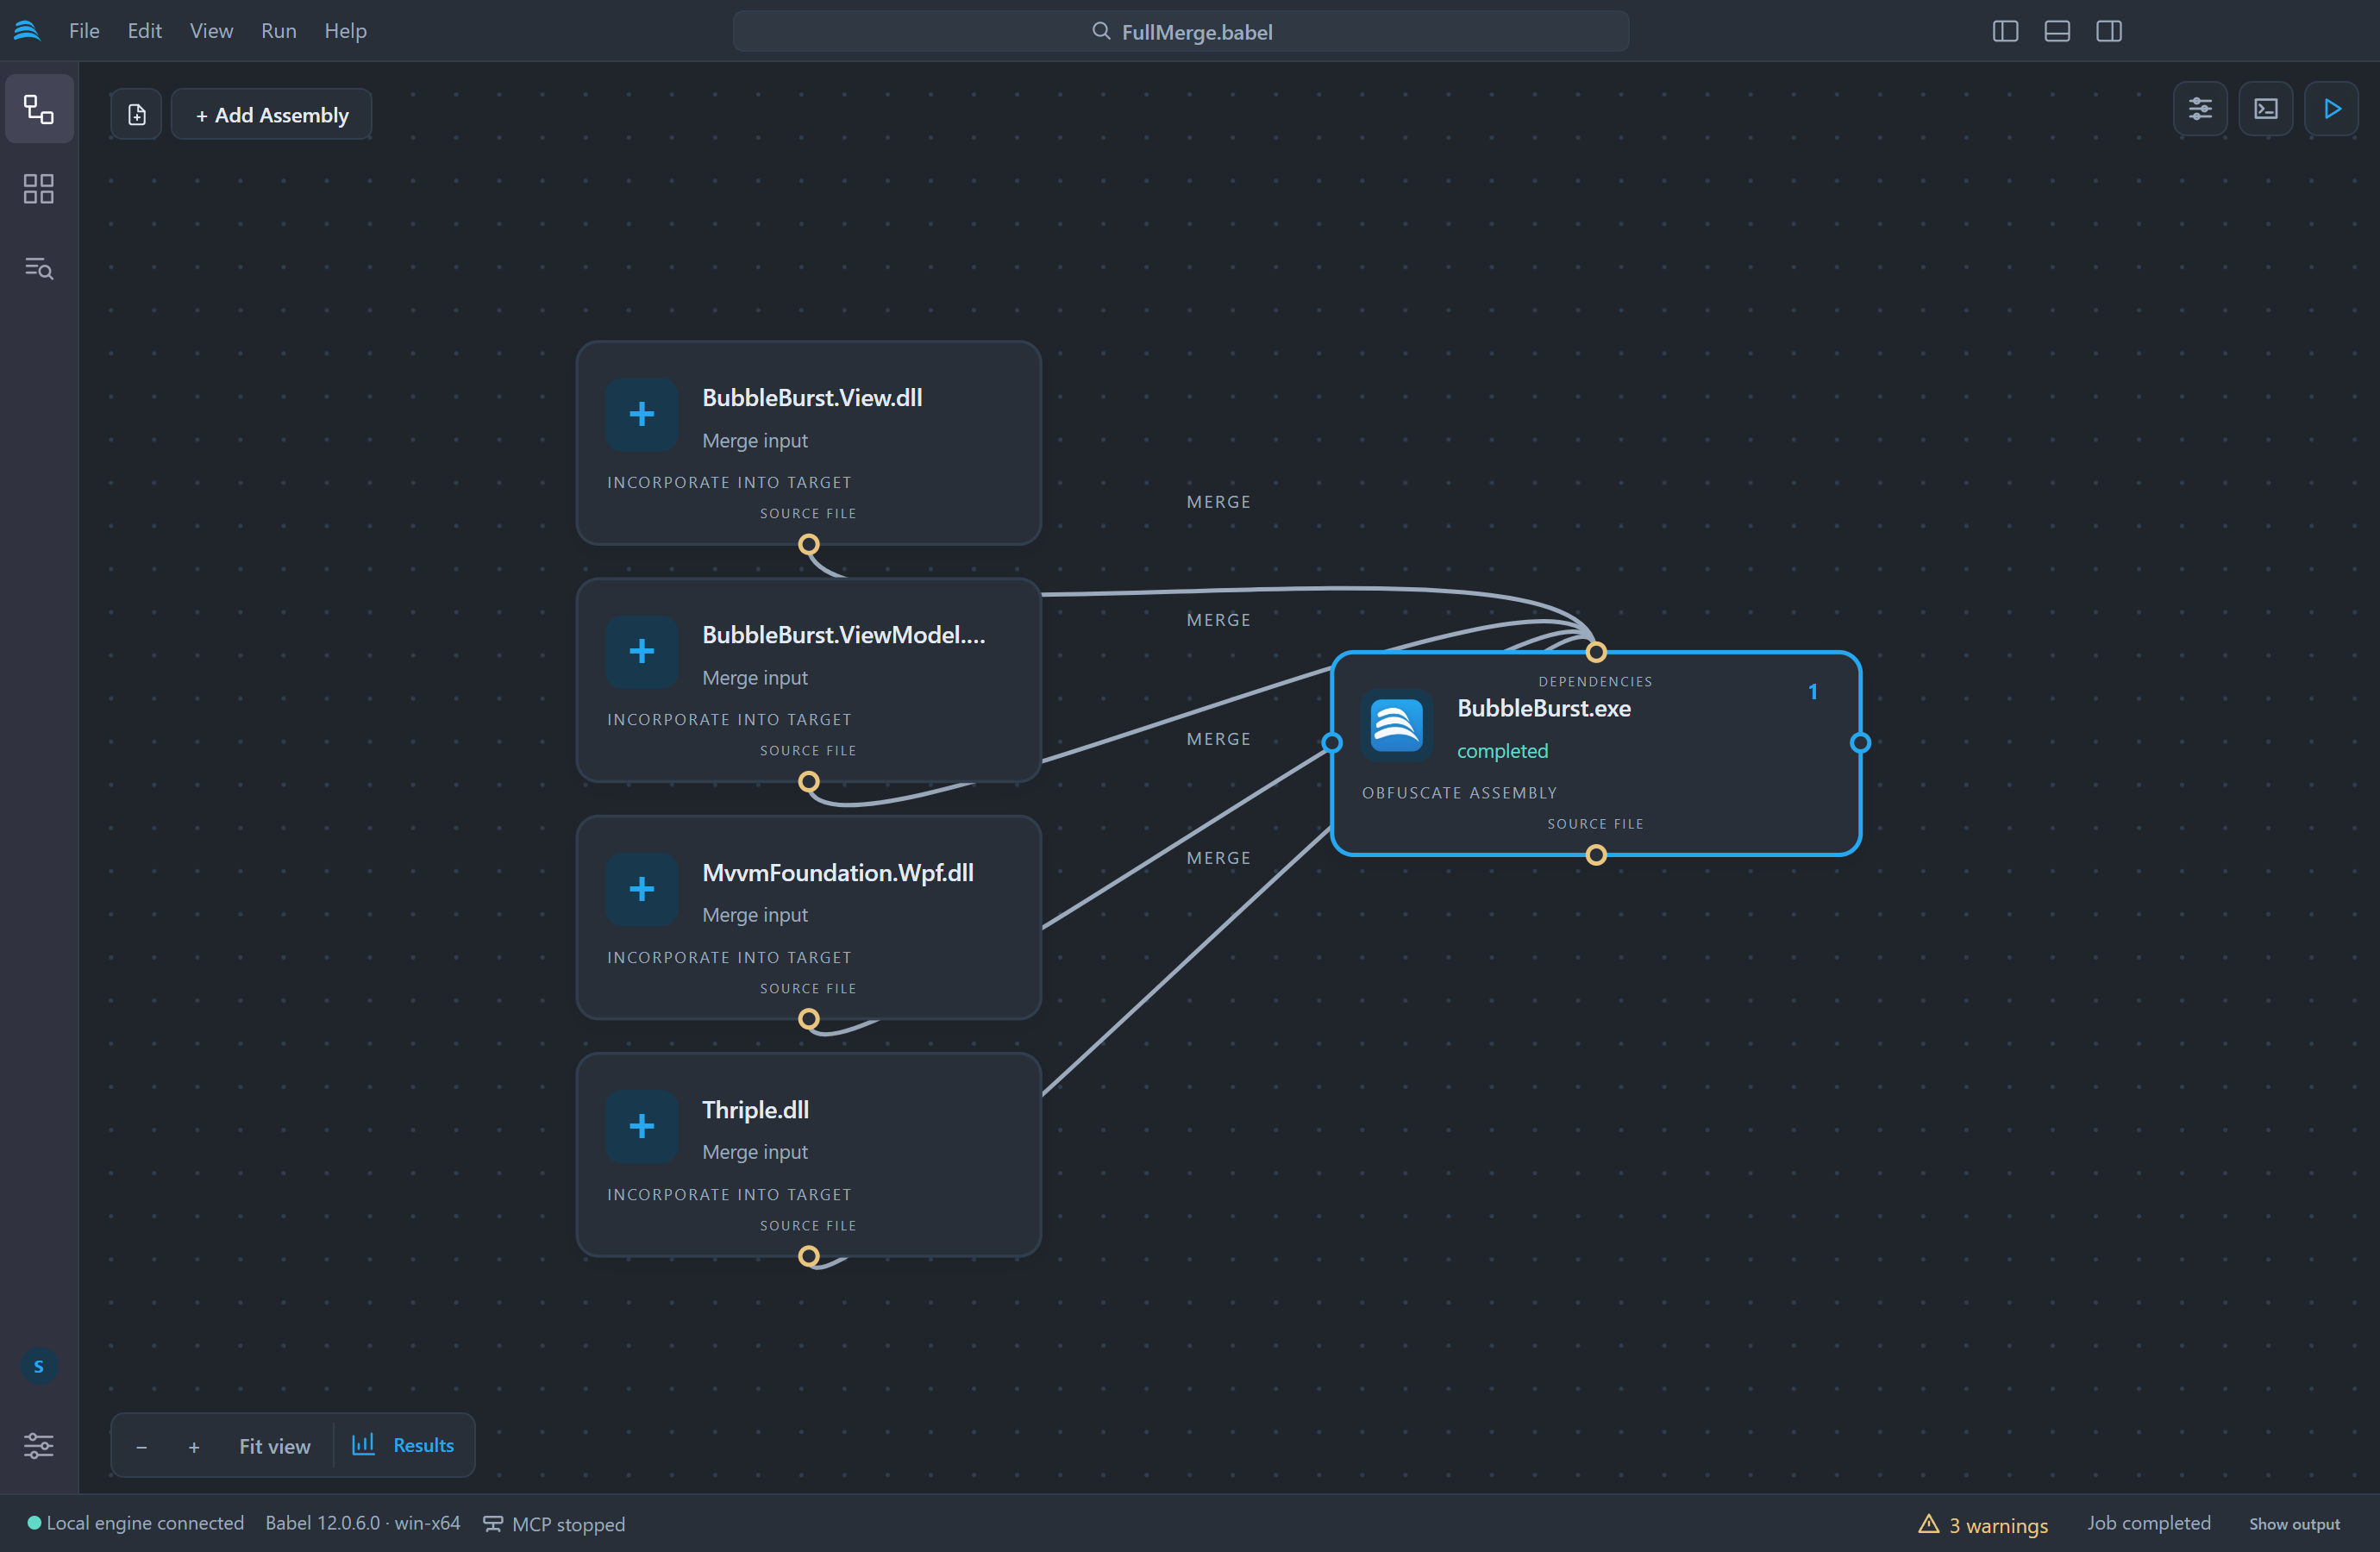Open the Results panel button

coord(403,1445)
